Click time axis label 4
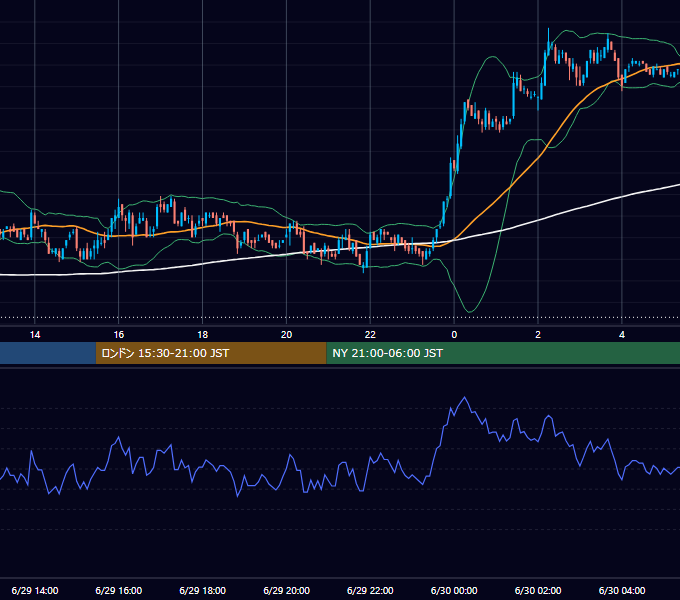Screen dimensions: 680x600 (622, 335)
